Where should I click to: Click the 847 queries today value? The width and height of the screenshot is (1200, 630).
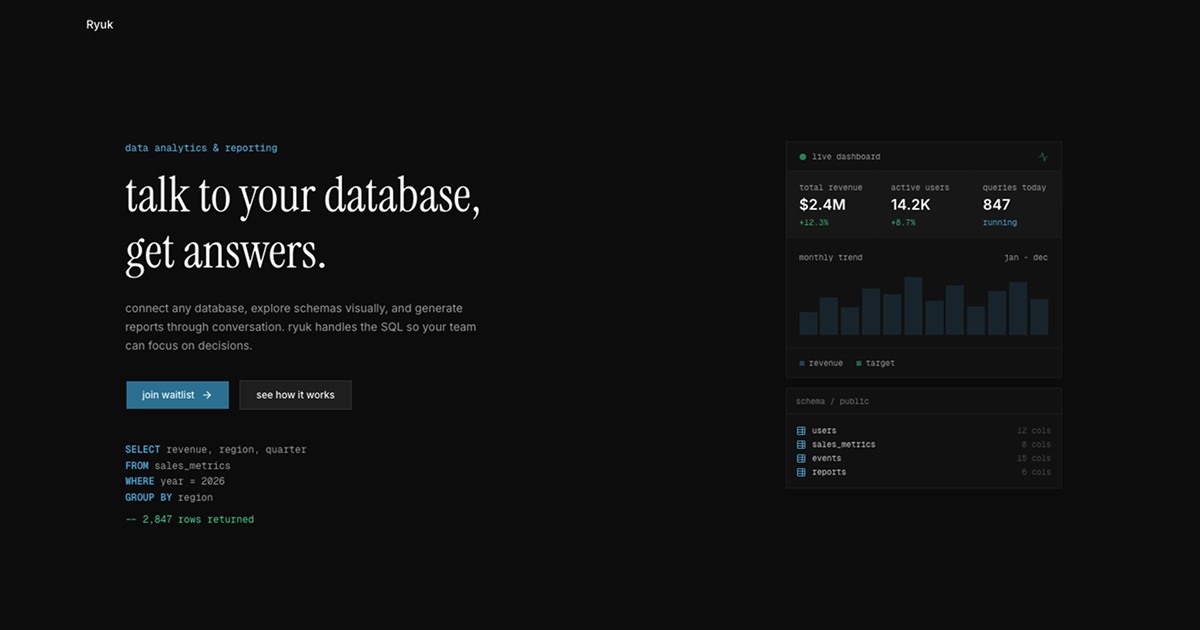coord(996,205)
